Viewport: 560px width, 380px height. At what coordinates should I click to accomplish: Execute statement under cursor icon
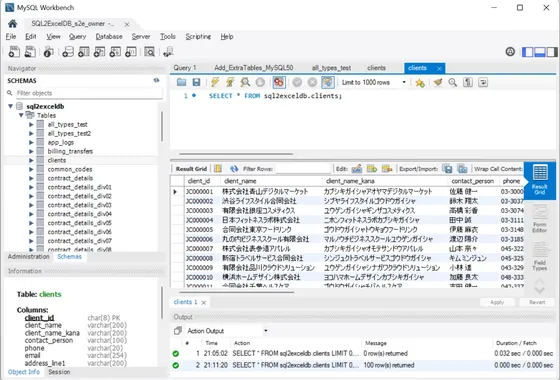230,82
